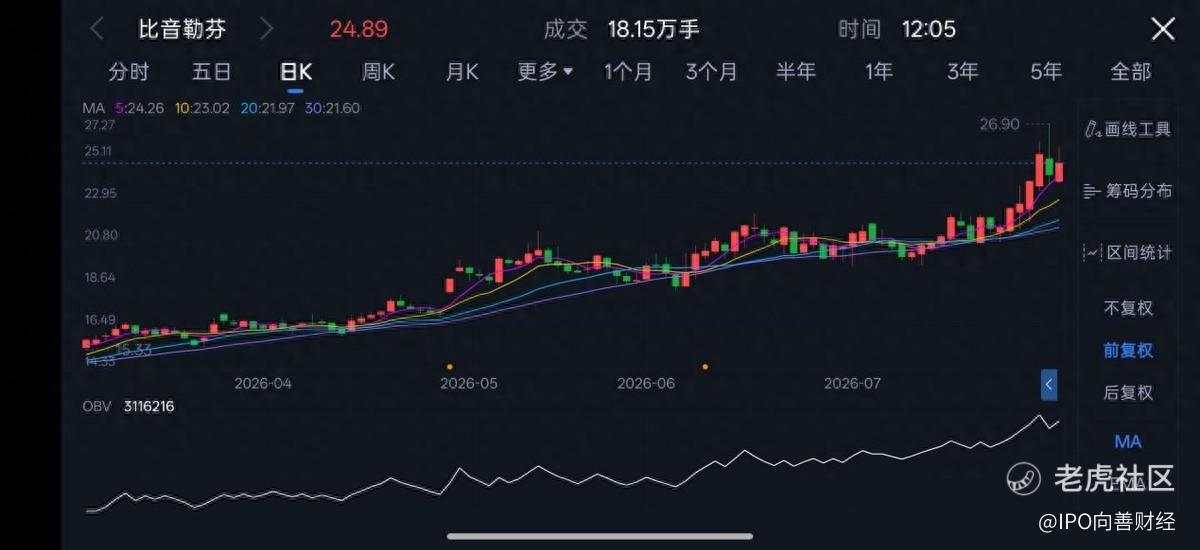This screenshot has height=550, width=1200.
Task: Select the 周K weekly chart tab
Action: [x=378, y=72]
